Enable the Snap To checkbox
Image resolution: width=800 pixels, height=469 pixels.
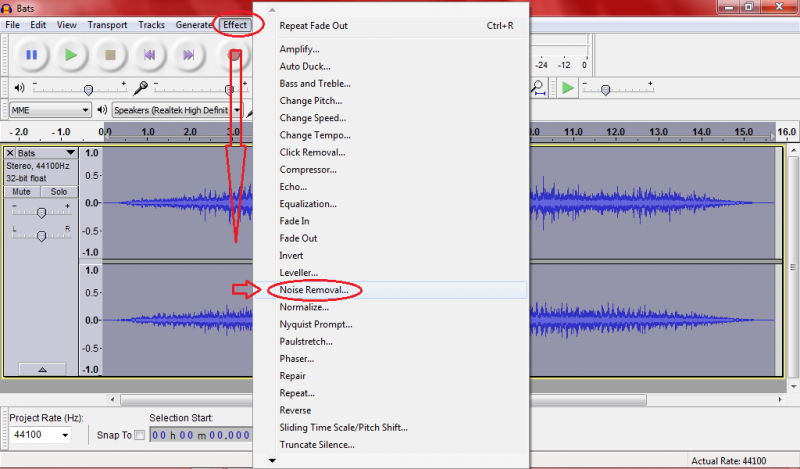pyautogui.click(x=139, y=435)
